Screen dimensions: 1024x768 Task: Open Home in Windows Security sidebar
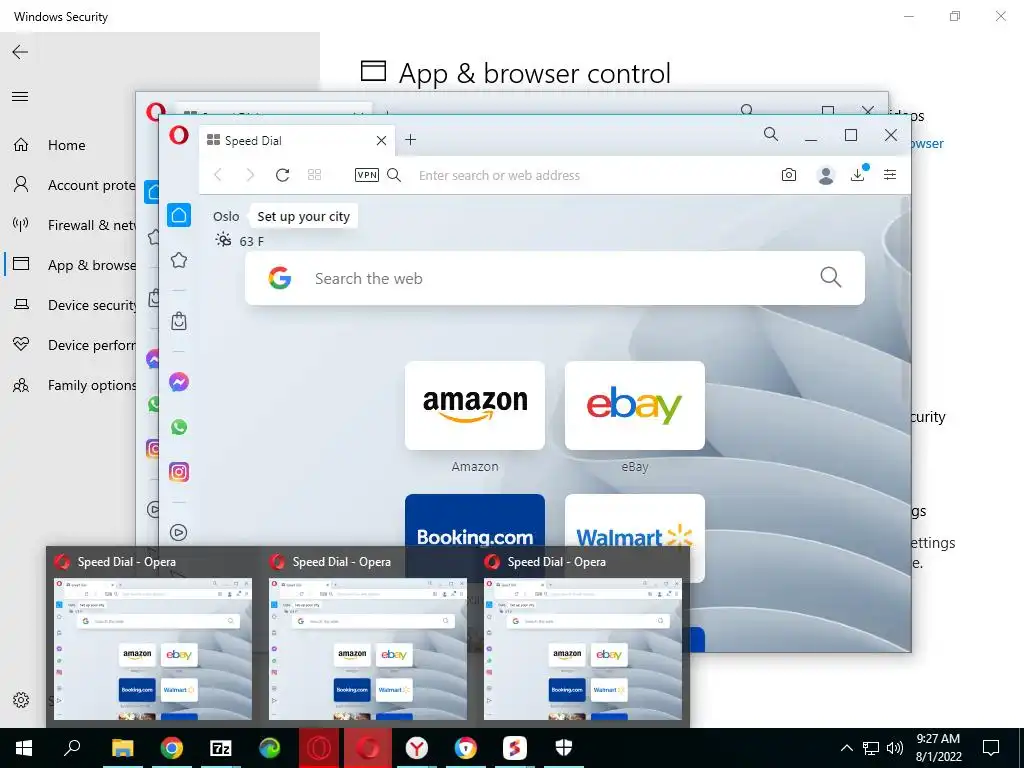[67, 145]
